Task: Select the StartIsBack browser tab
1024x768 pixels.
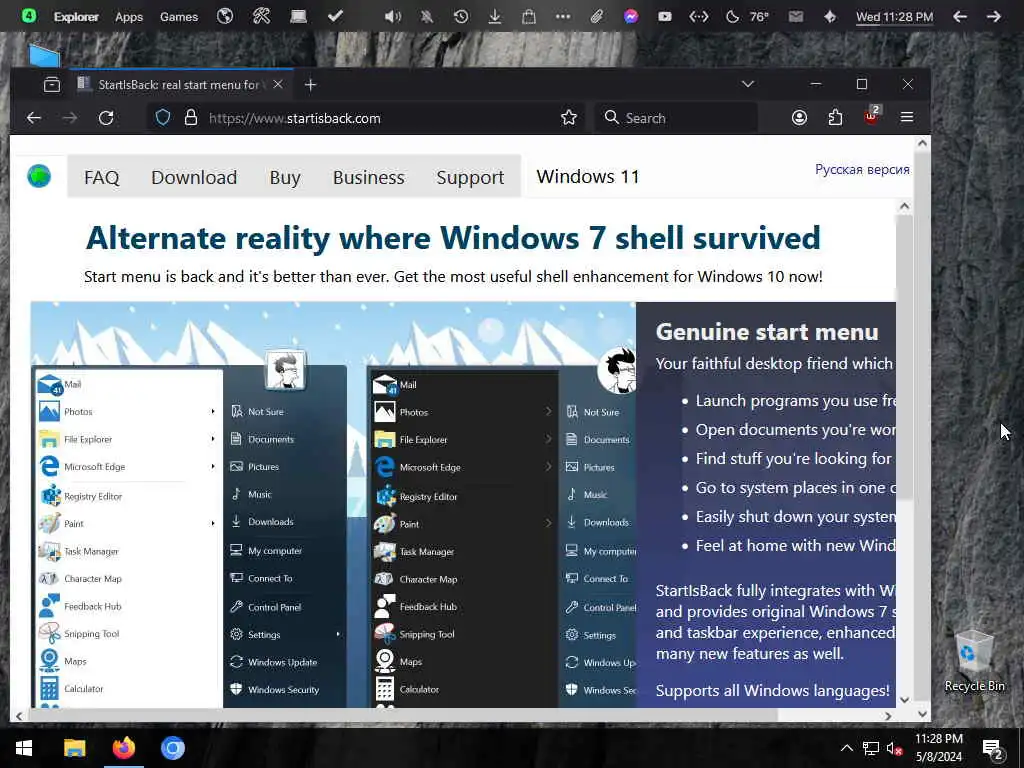Action: pyautogui.click(x=180, y=84)
